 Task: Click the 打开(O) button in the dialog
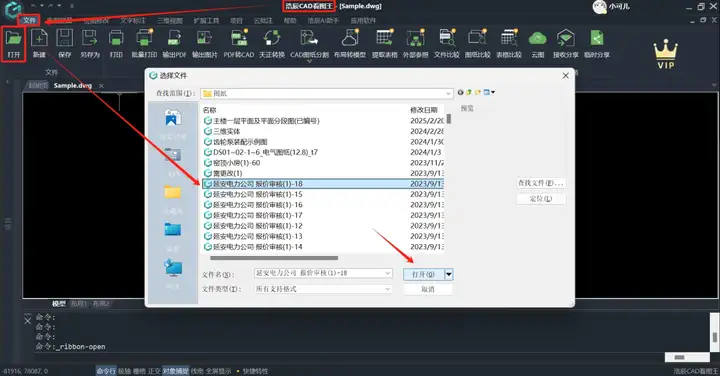(x=423, y=275)
